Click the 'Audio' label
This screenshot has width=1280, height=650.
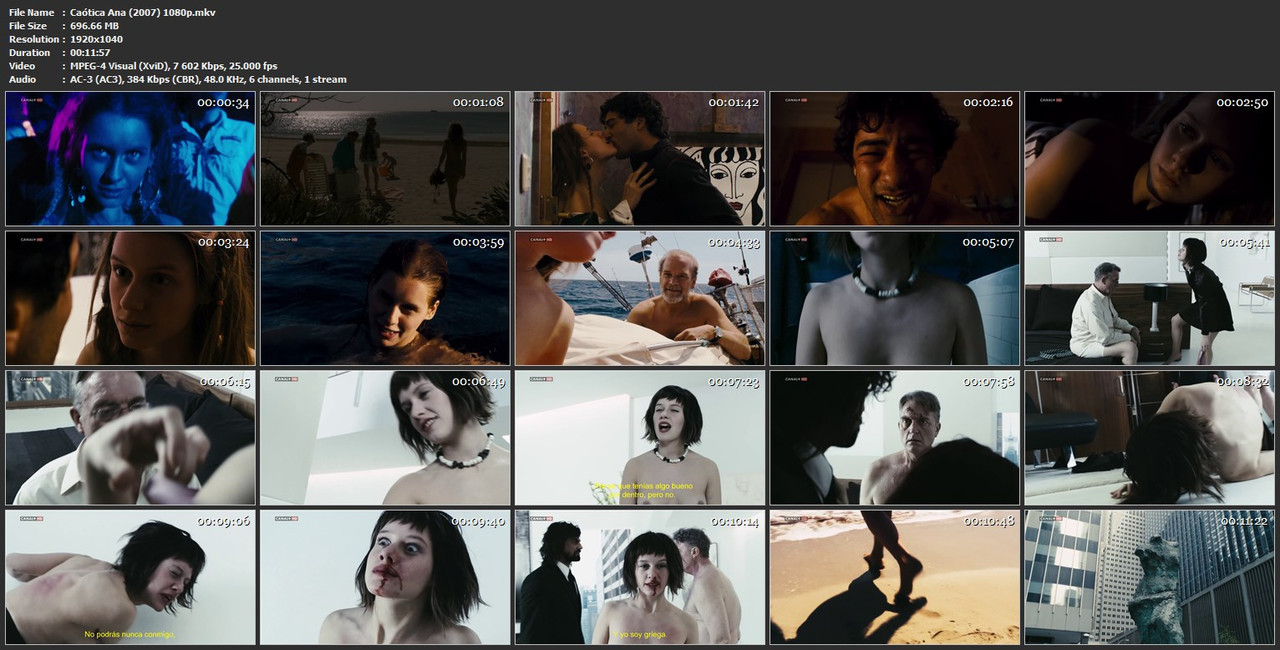(x=22, y=79)
